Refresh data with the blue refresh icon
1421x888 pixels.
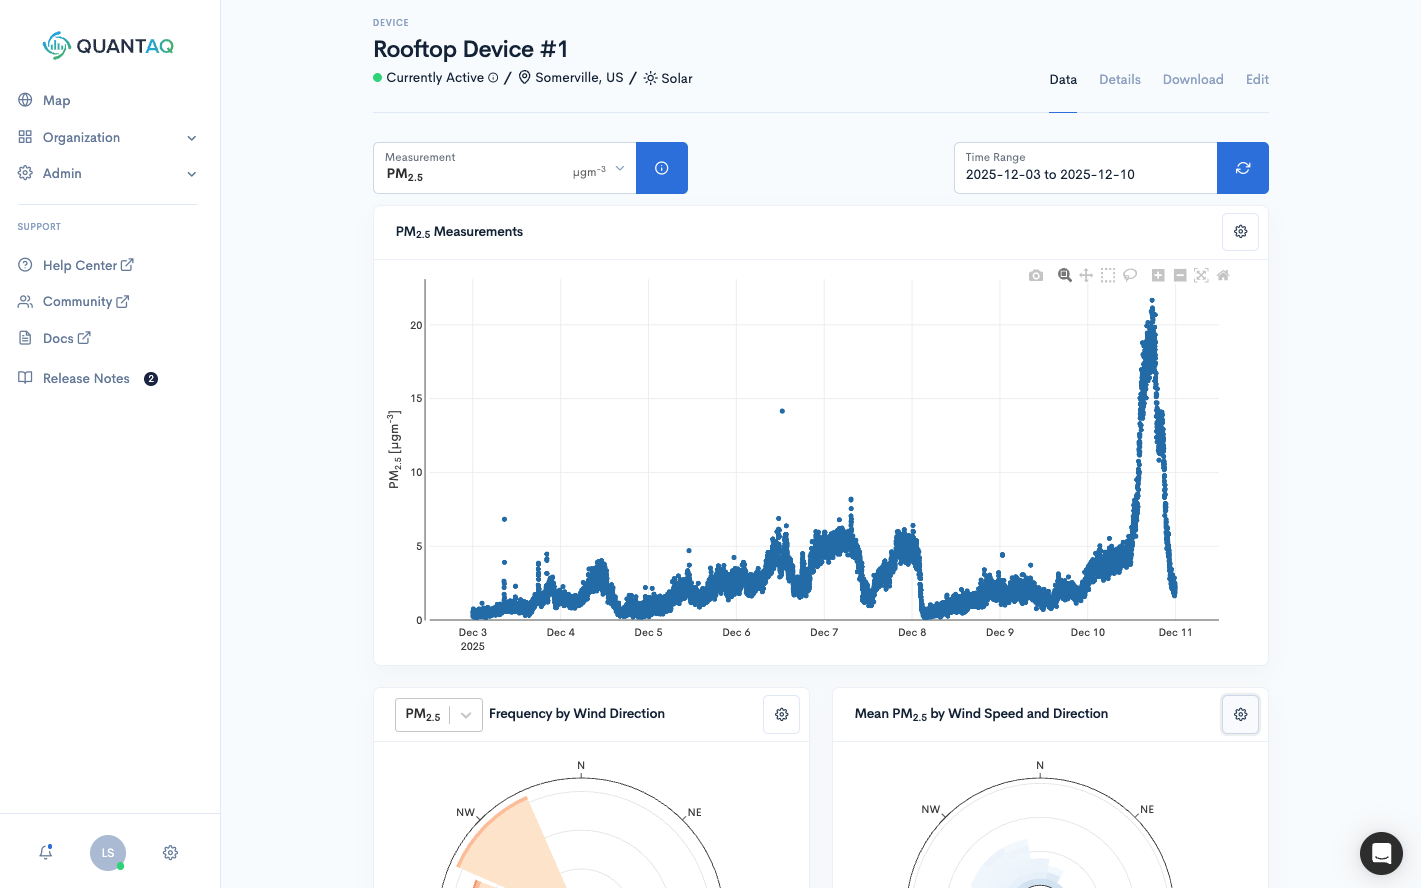pos(1243,168)
